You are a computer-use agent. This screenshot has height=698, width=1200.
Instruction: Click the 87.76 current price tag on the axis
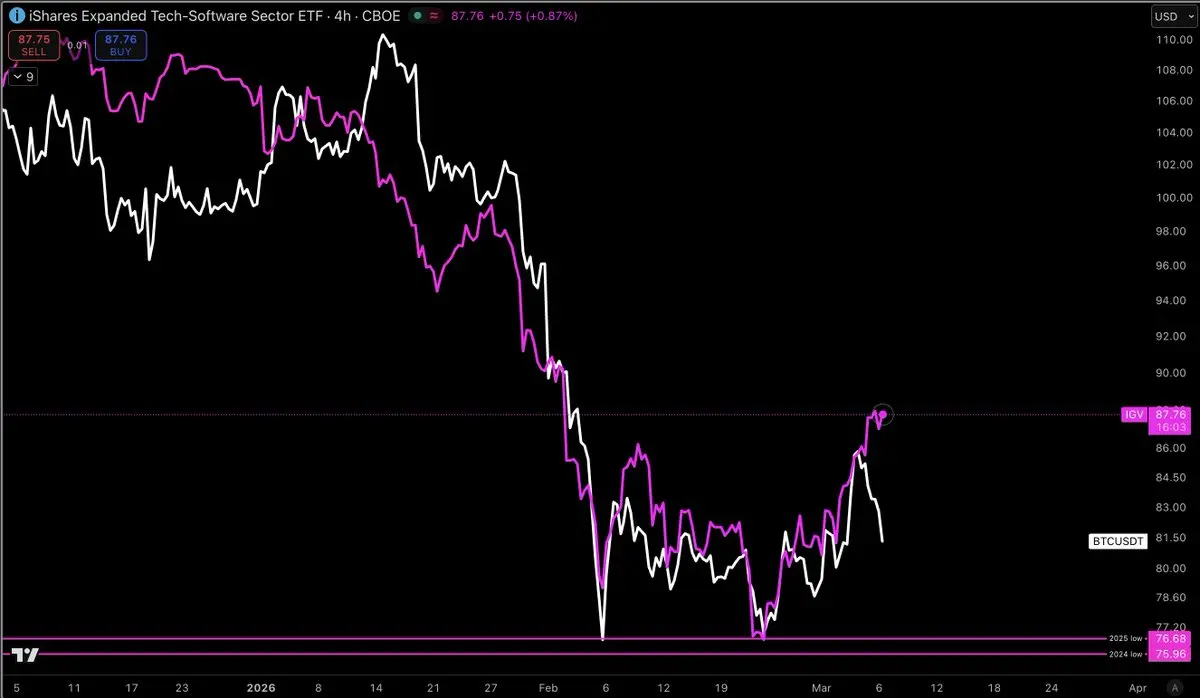tap(1170, 413)
